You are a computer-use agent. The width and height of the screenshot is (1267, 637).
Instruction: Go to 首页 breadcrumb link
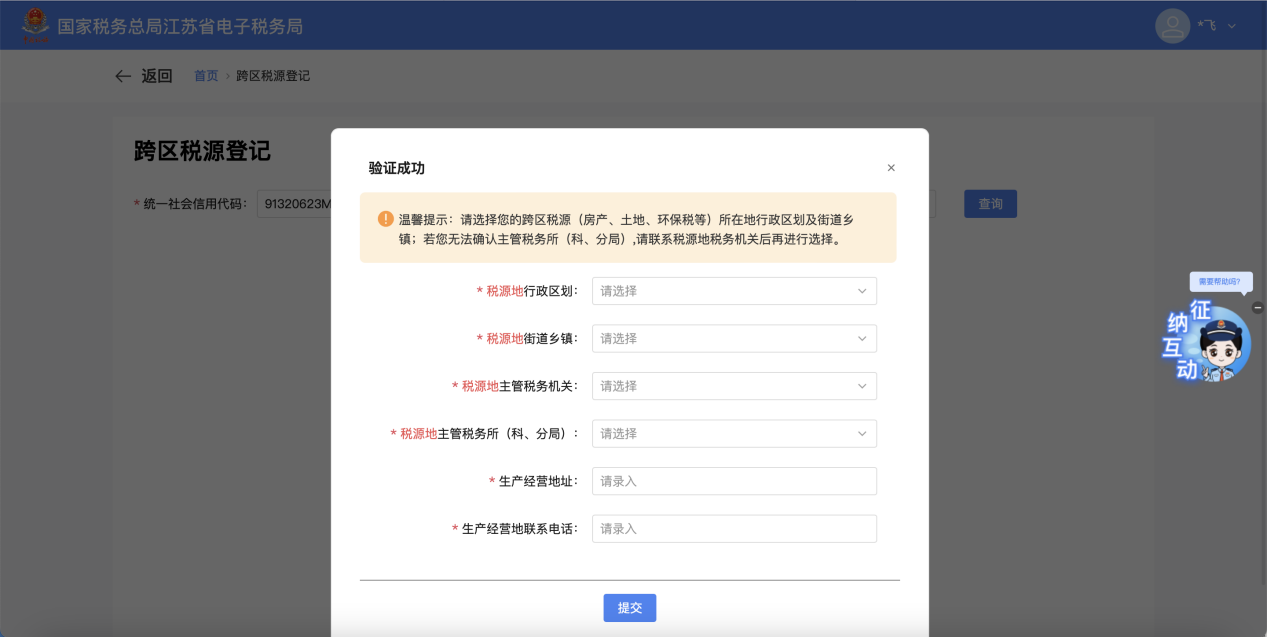[x=206, y=76]
